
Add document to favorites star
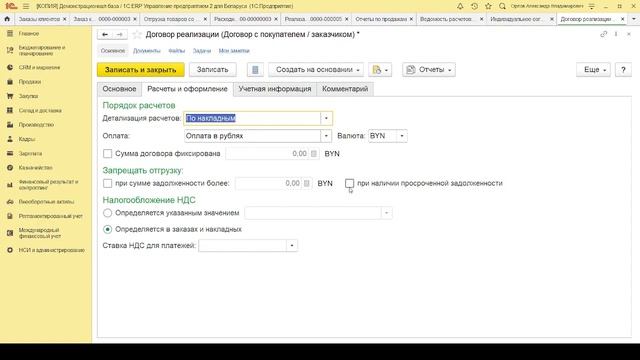137,35
